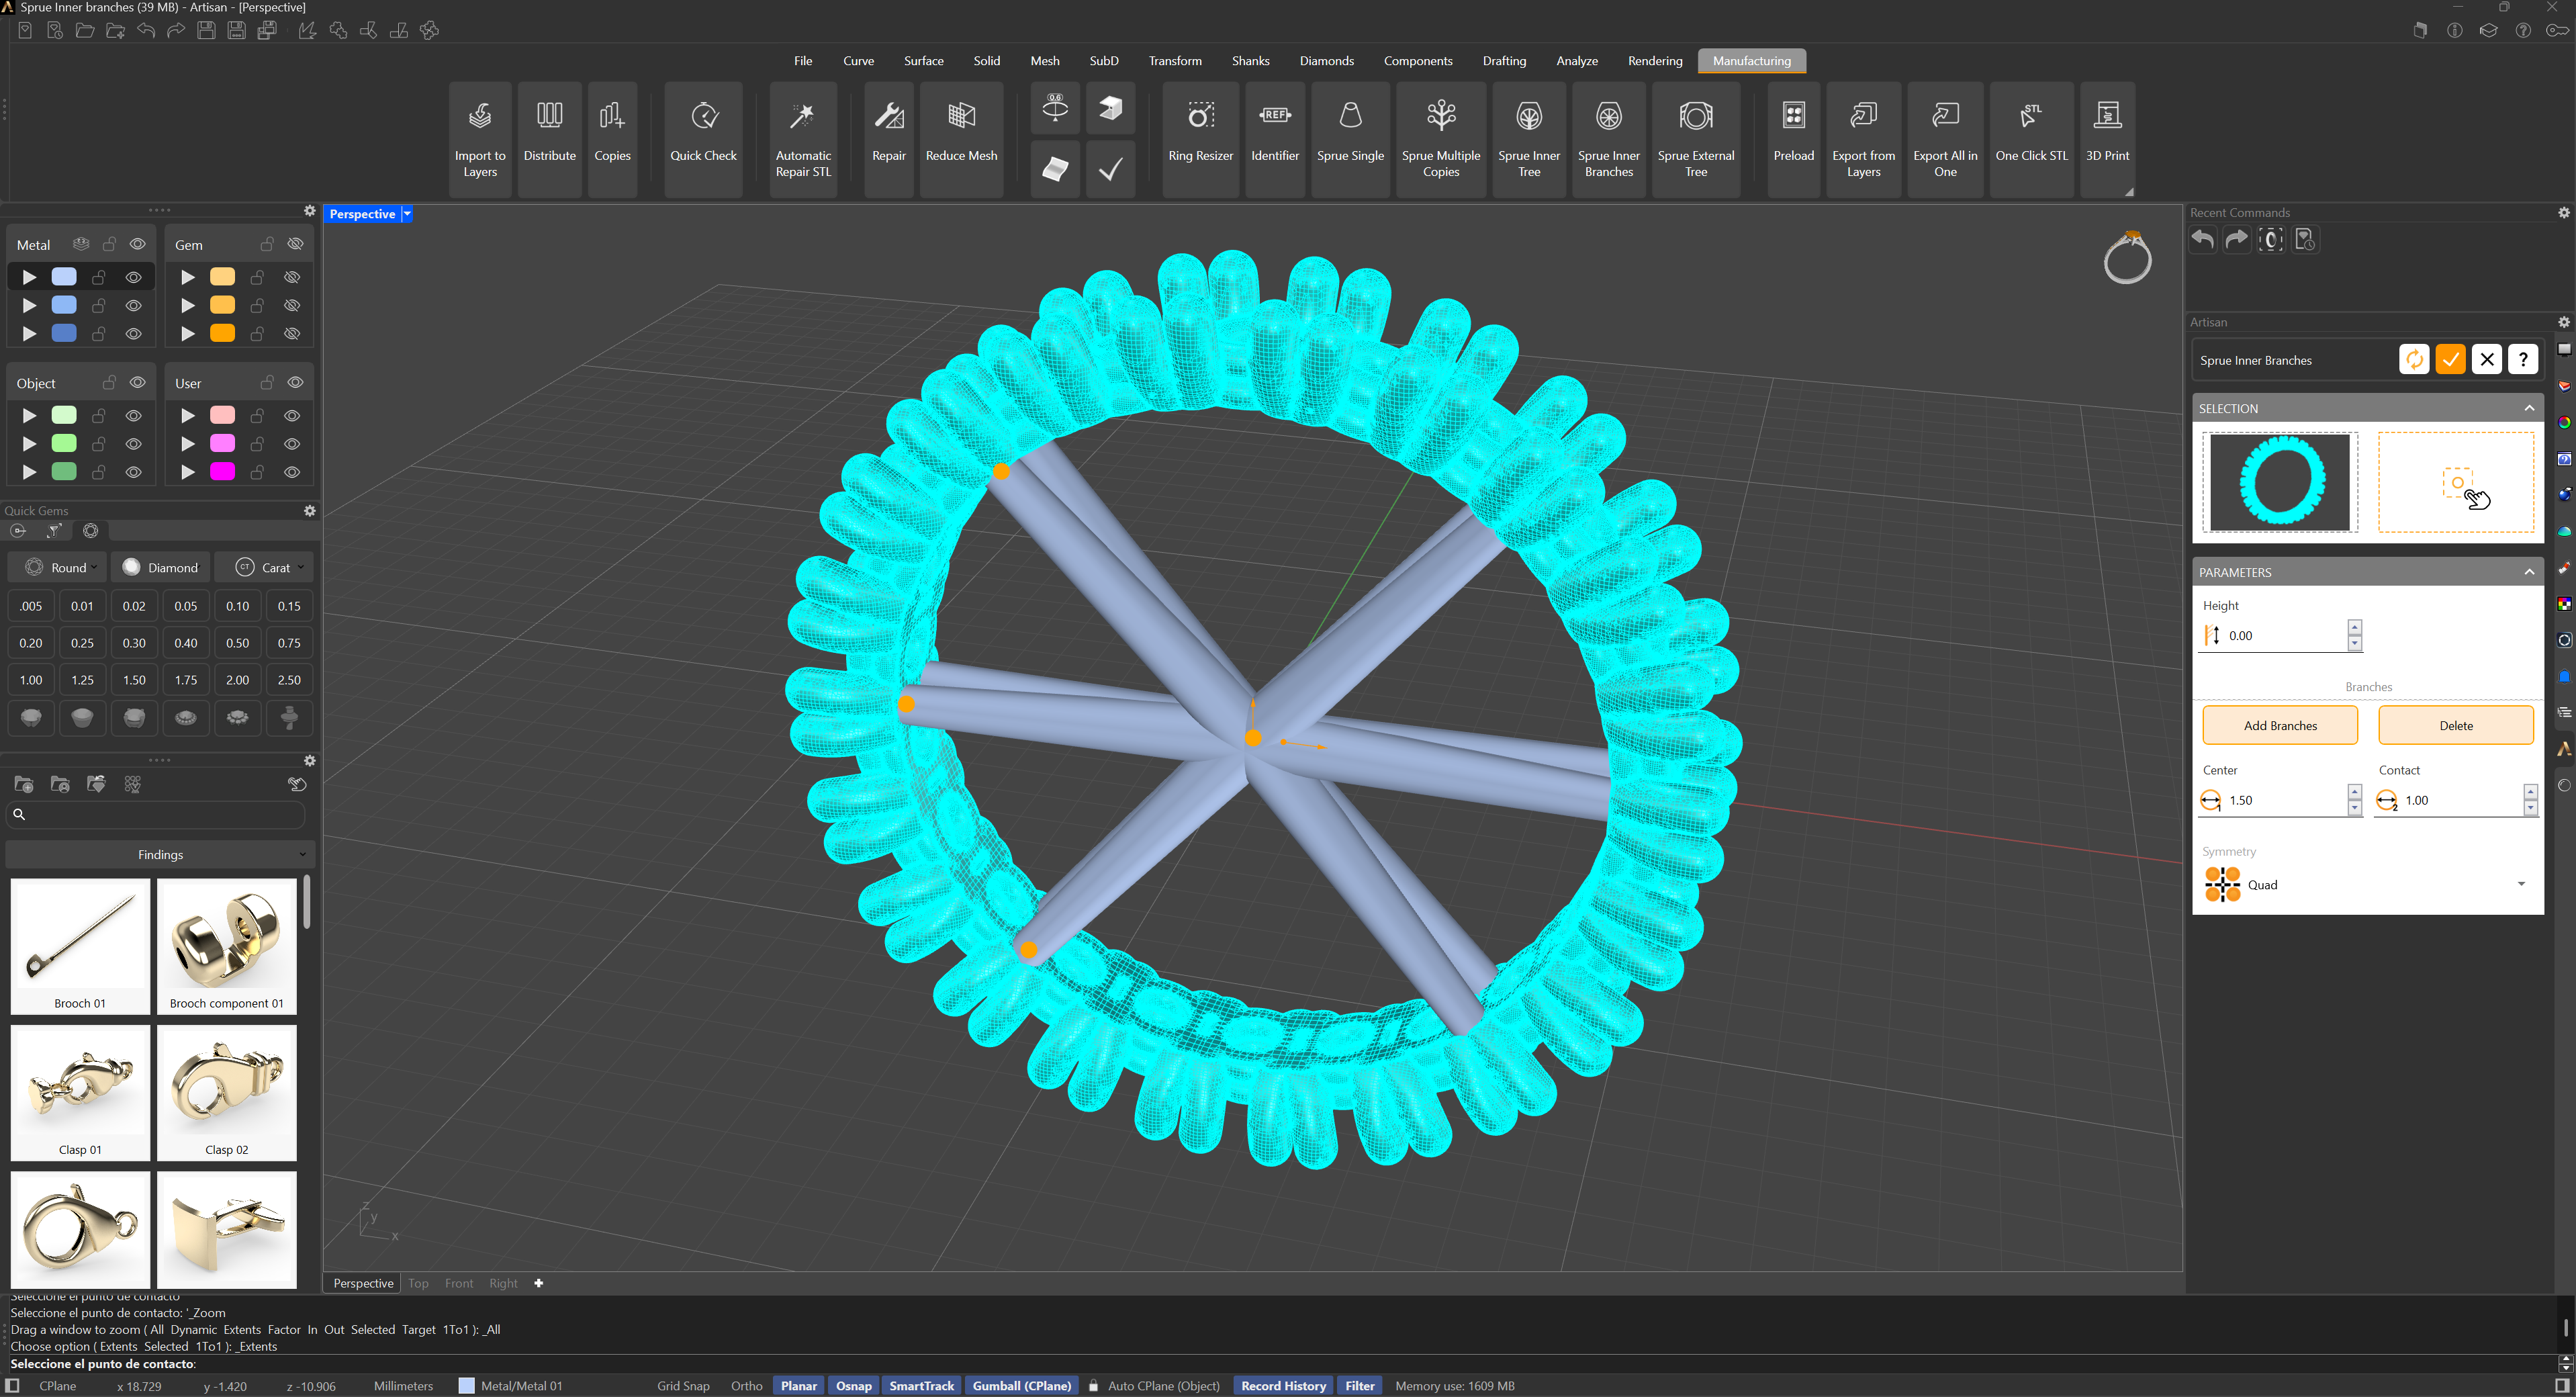The width and height of the screenshot is (2576, 1397).
Task: Activate Reduce Mesh tool
Action: (x=961, y=139)
